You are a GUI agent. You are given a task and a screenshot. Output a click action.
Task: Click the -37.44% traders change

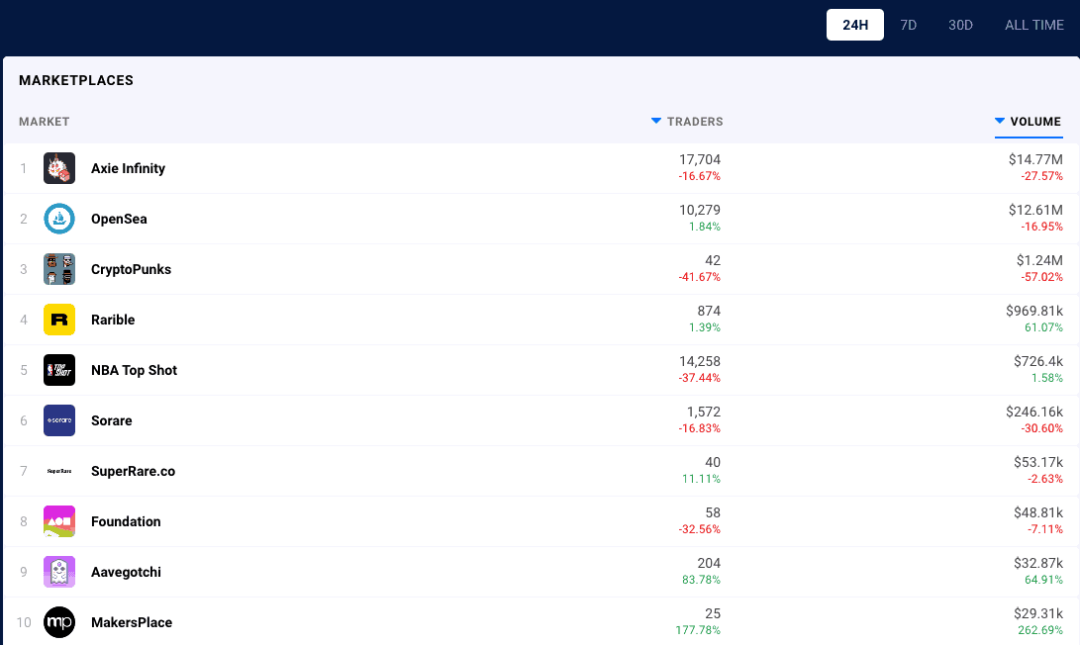click(700, 378)
